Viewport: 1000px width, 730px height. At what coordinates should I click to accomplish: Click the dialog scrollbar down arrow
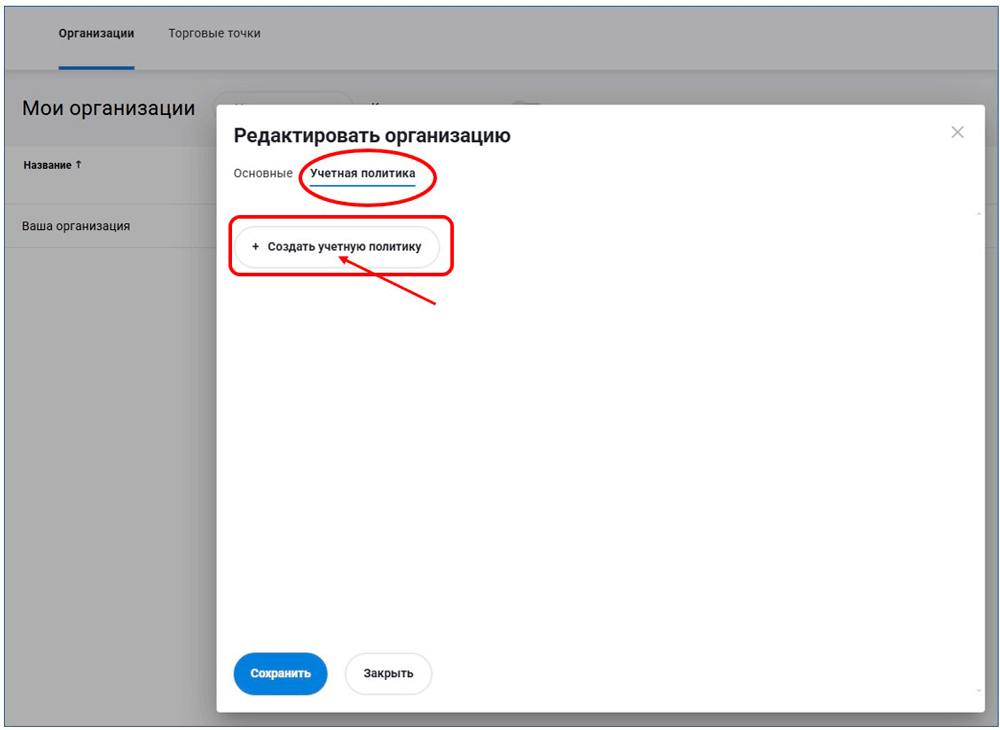tap(977, 691)
